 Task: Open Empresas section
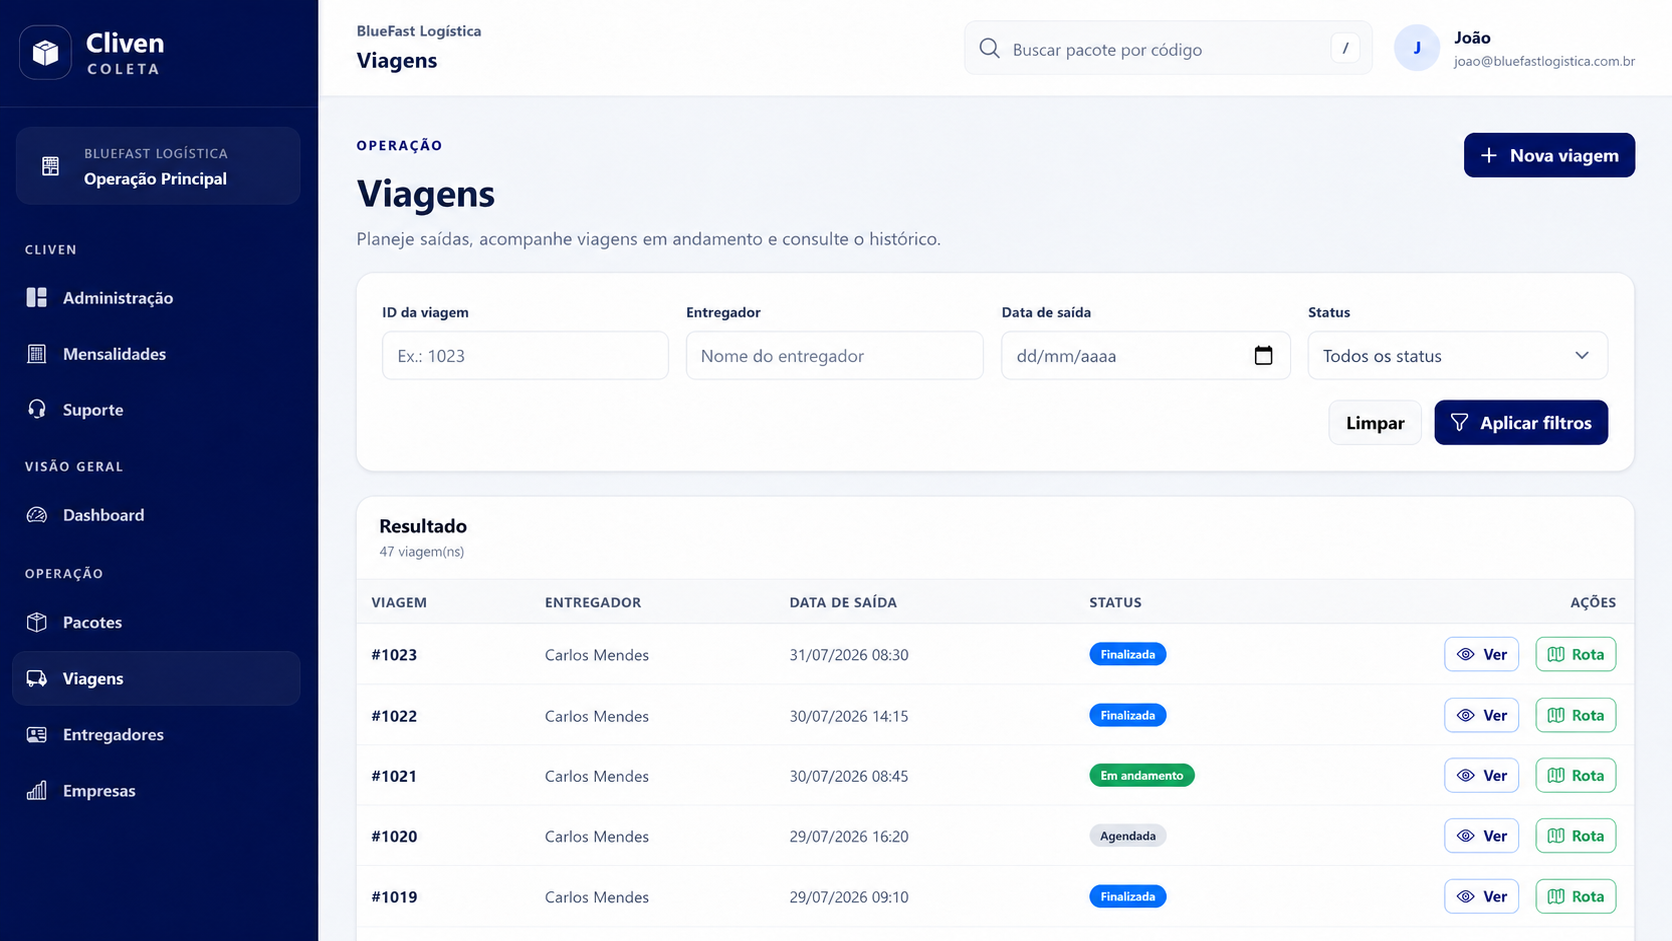click(x=156, y=790)
